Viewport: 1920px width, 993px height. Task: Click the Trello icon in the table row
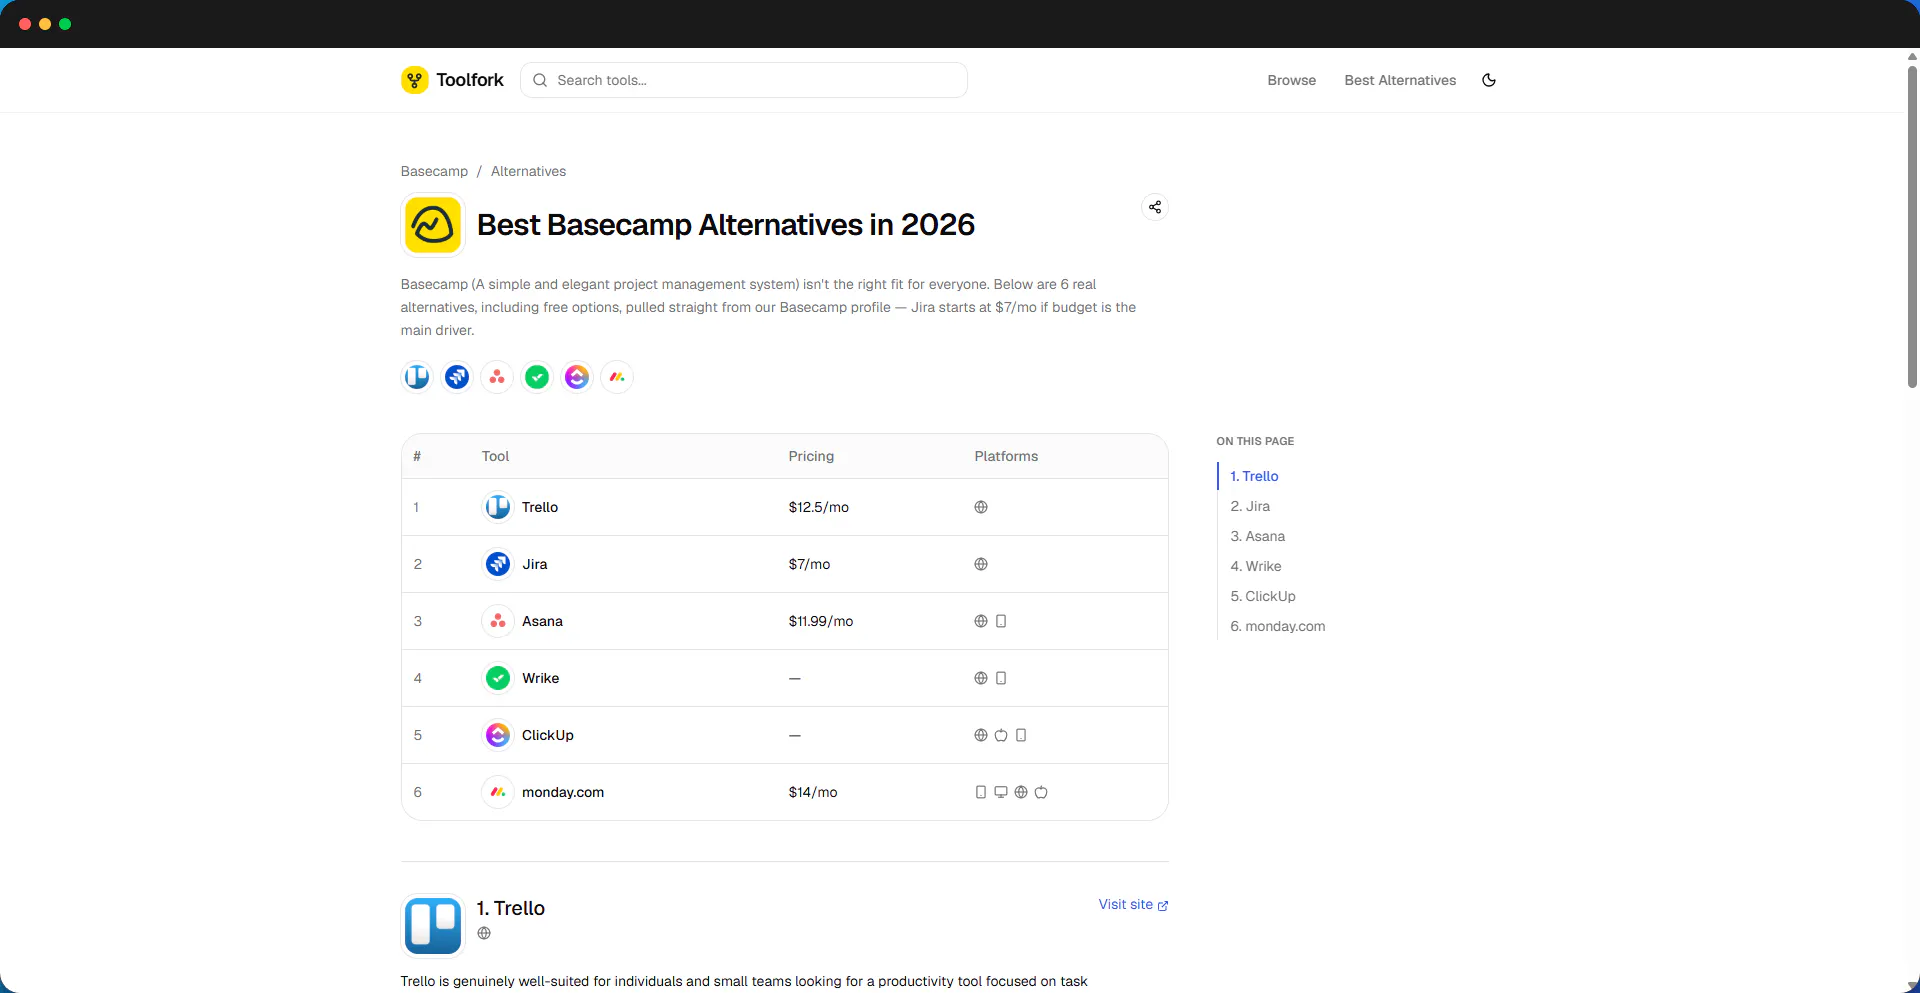point(498,507)
